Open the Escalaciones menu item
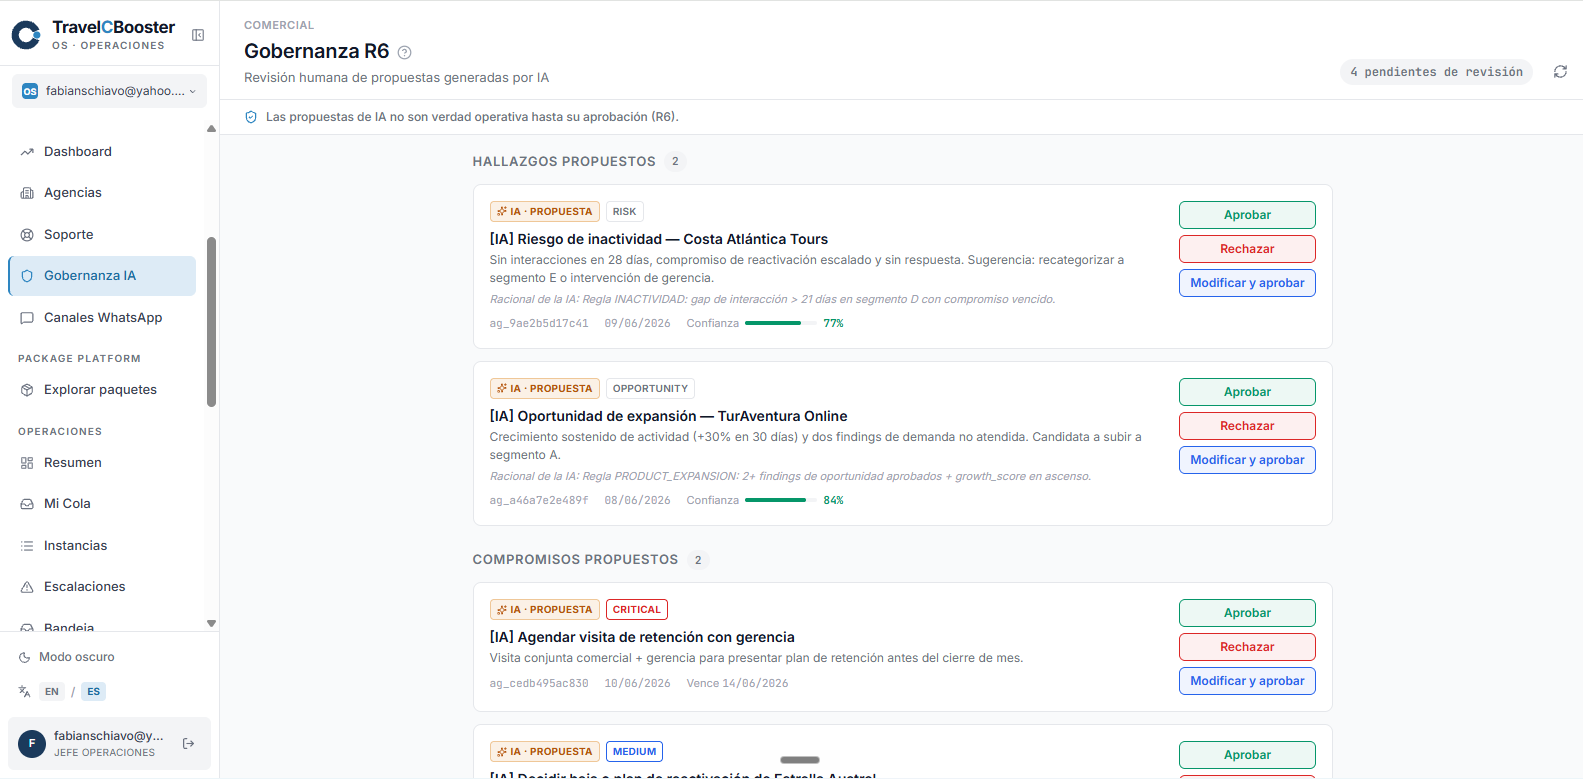This screenshot has width=1583, height=780. click(102, 587)
